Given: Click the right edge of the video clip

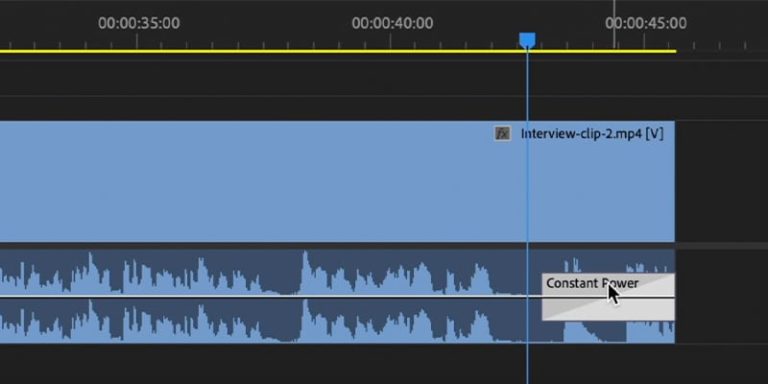Looking at the screenshot, I should (x=674, y=181).
